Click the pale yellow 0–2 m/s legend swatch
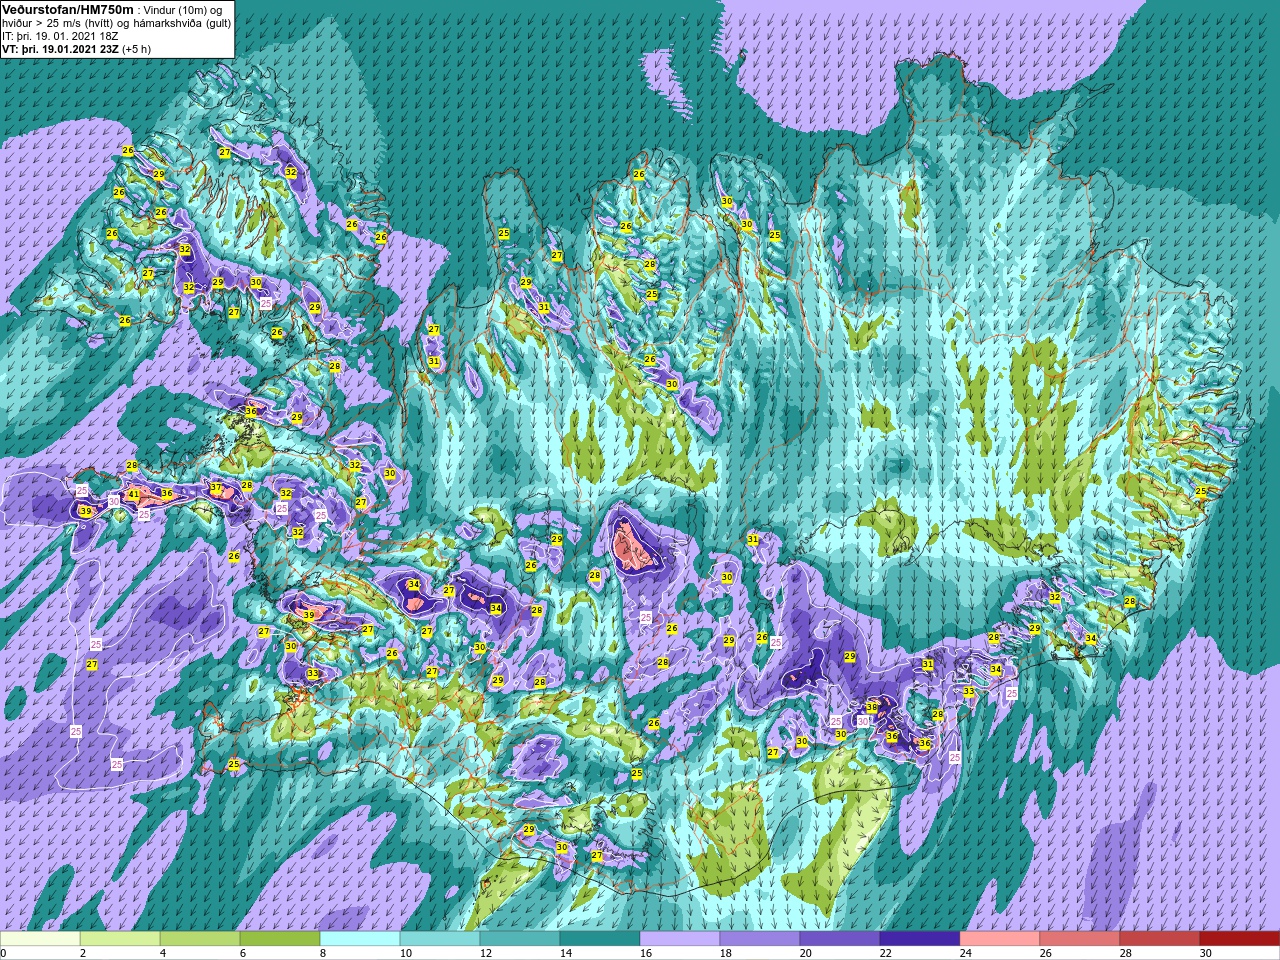This screenshot has height=960, width=1280. point(40,939)
